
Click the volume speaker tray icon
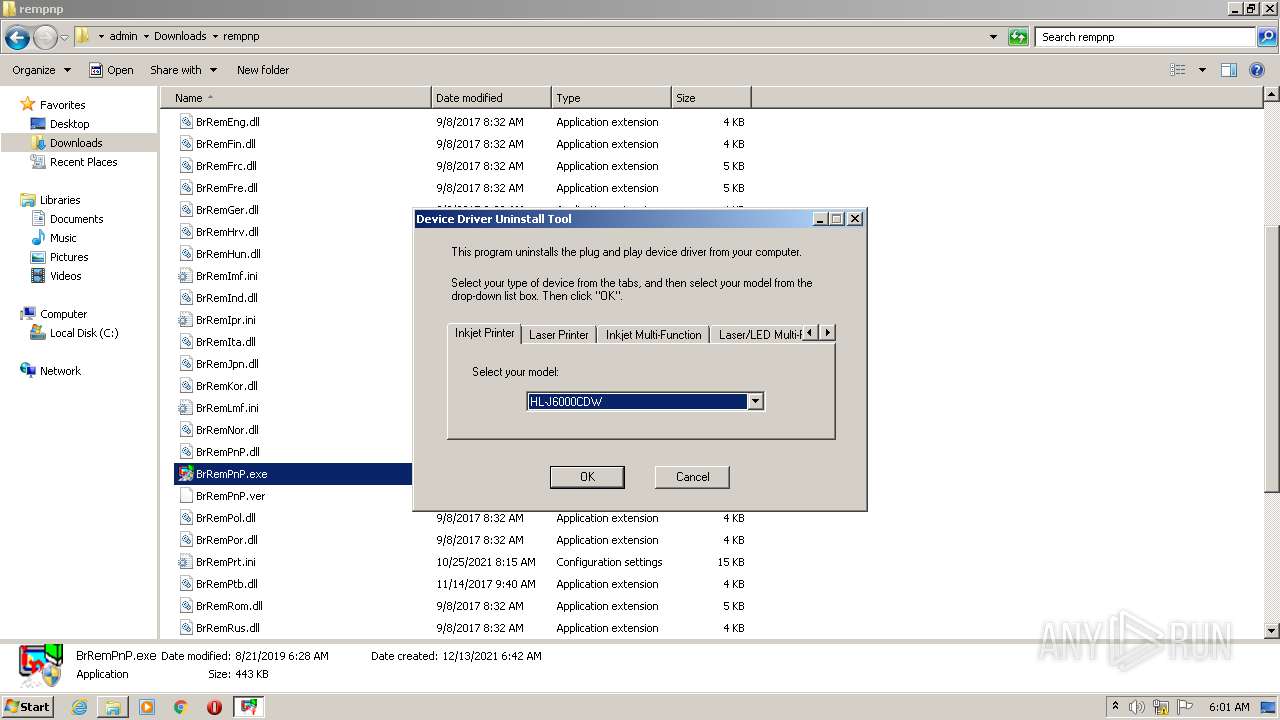1137,707
